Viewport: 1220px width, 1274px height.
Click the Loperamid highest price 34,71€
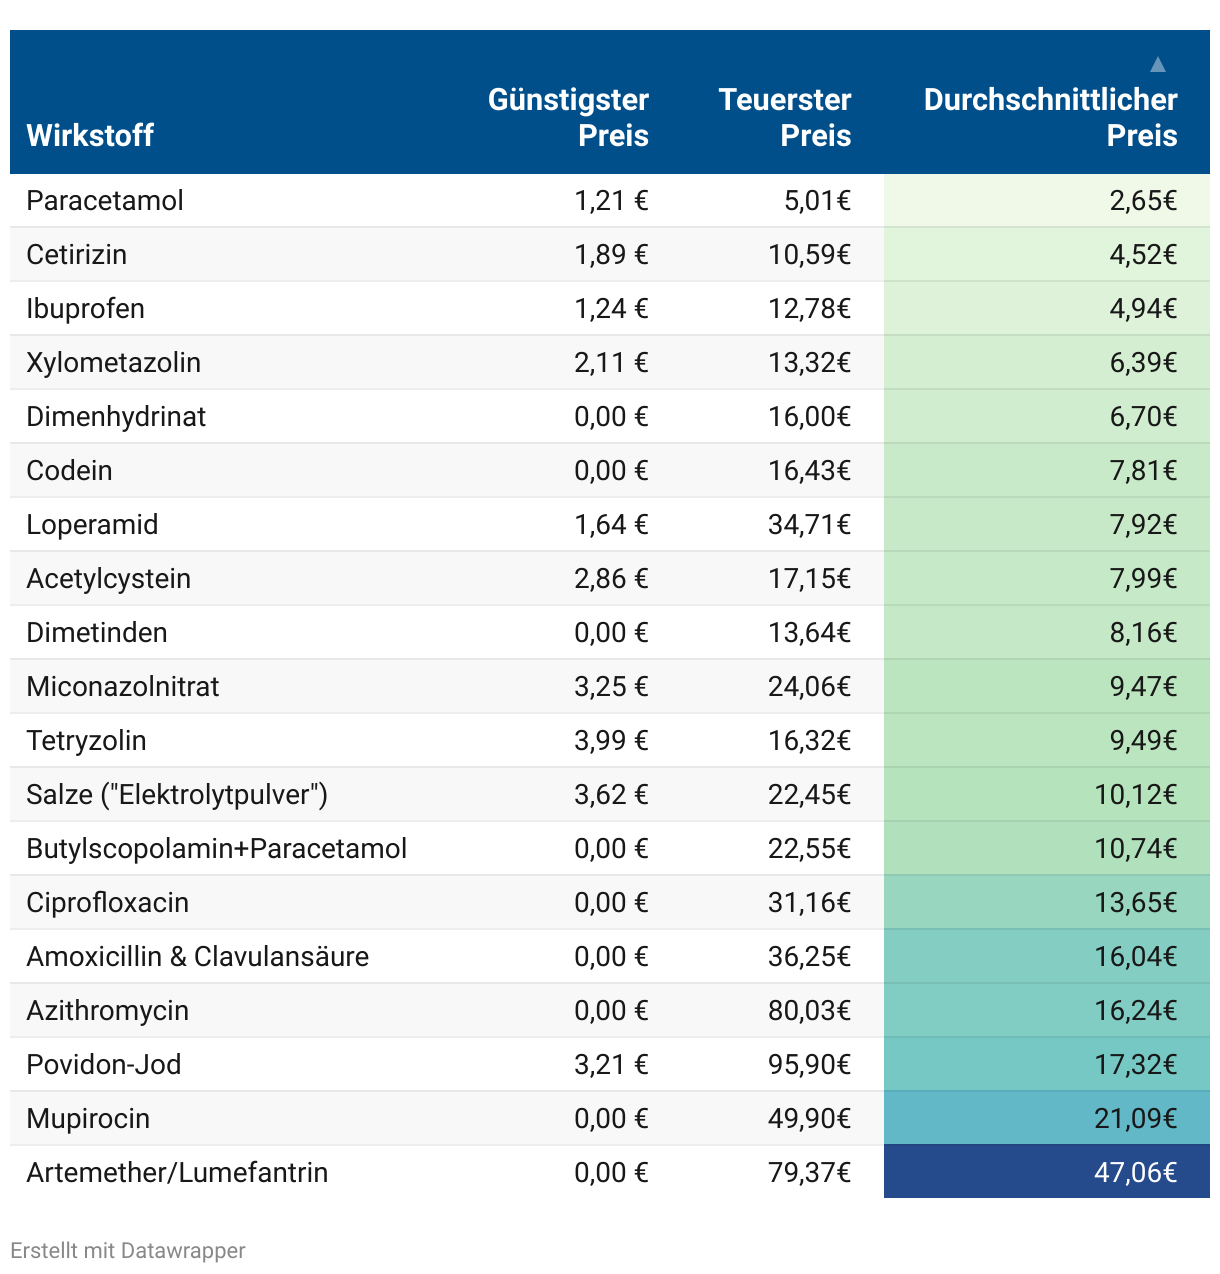tap(809, 524)
